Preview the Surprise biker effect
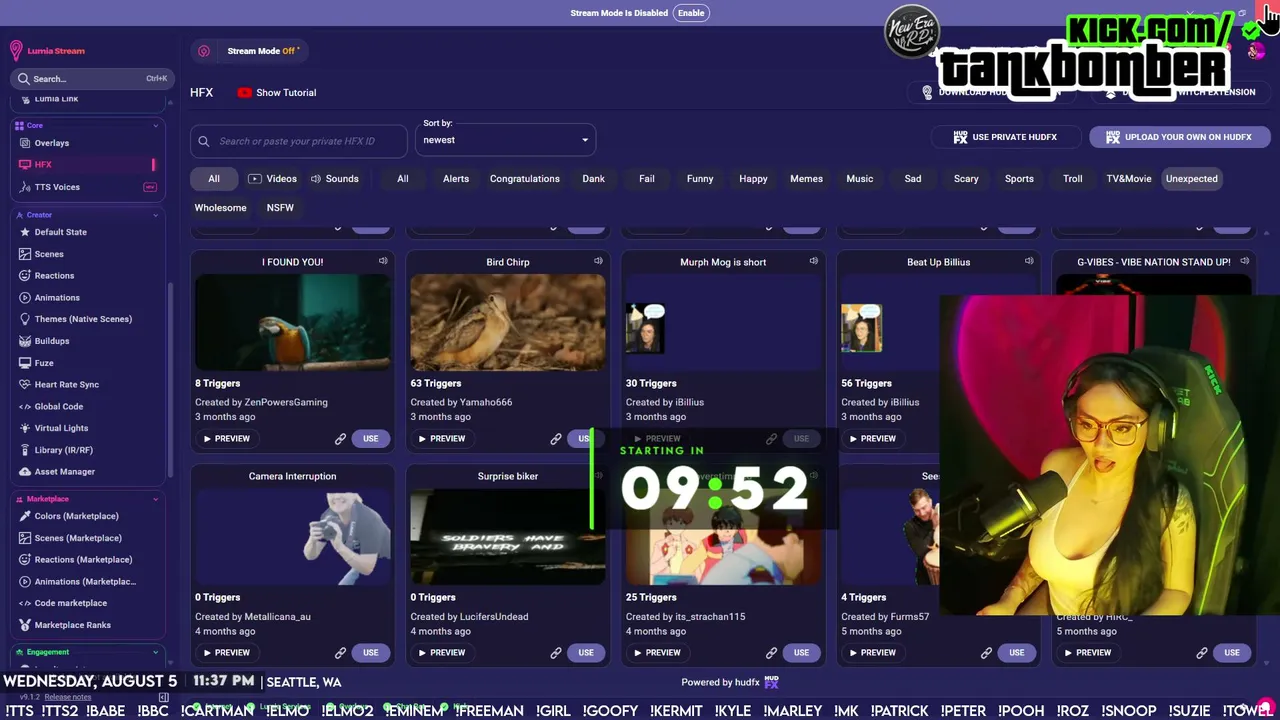This screenshot has width=1280, height=720. [x=442, y=653]
